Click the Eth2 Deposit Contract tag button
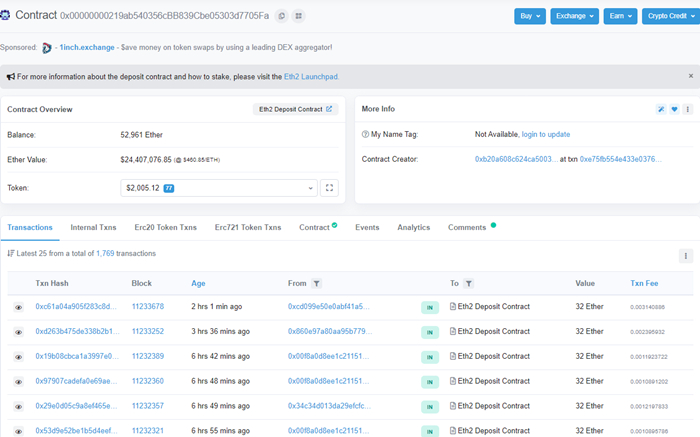700x437 pixels. [295, 109]
